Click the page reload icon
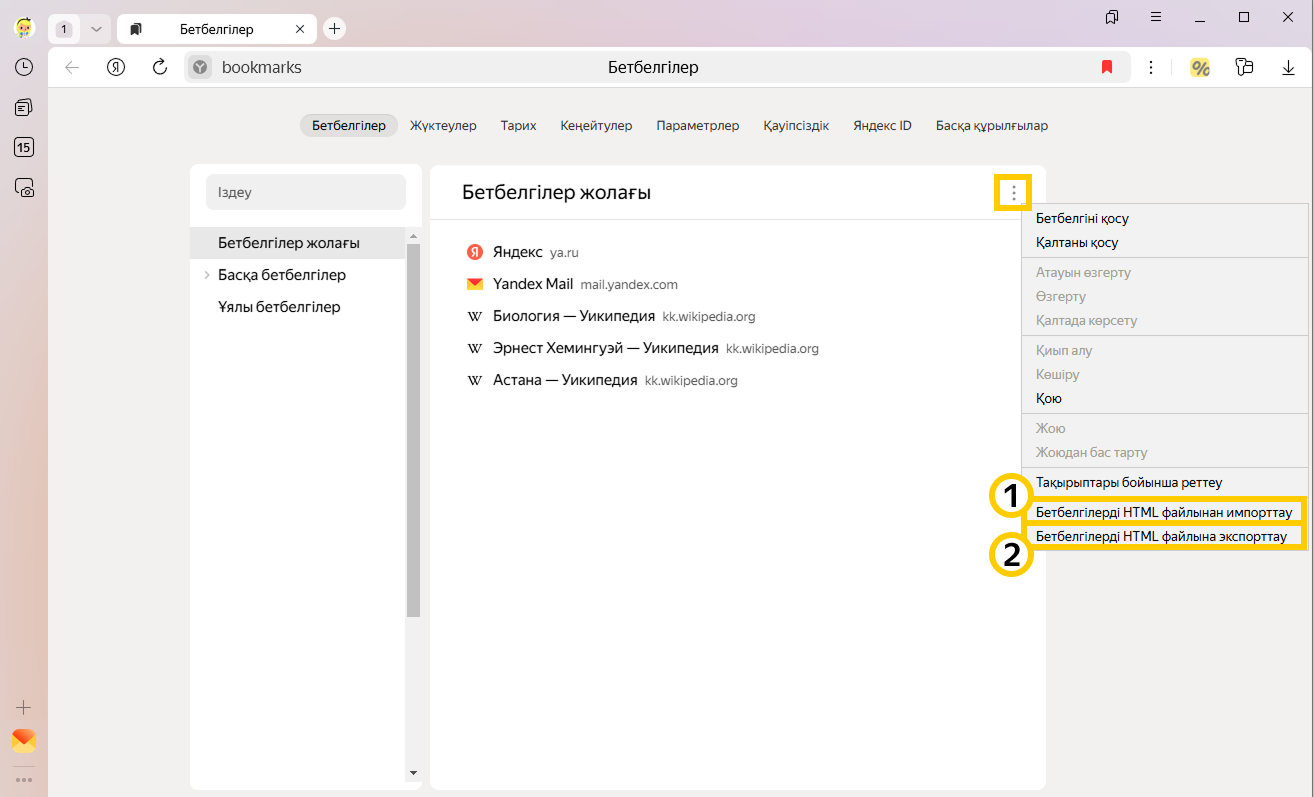1314x797 pixels. click(159, 67)
